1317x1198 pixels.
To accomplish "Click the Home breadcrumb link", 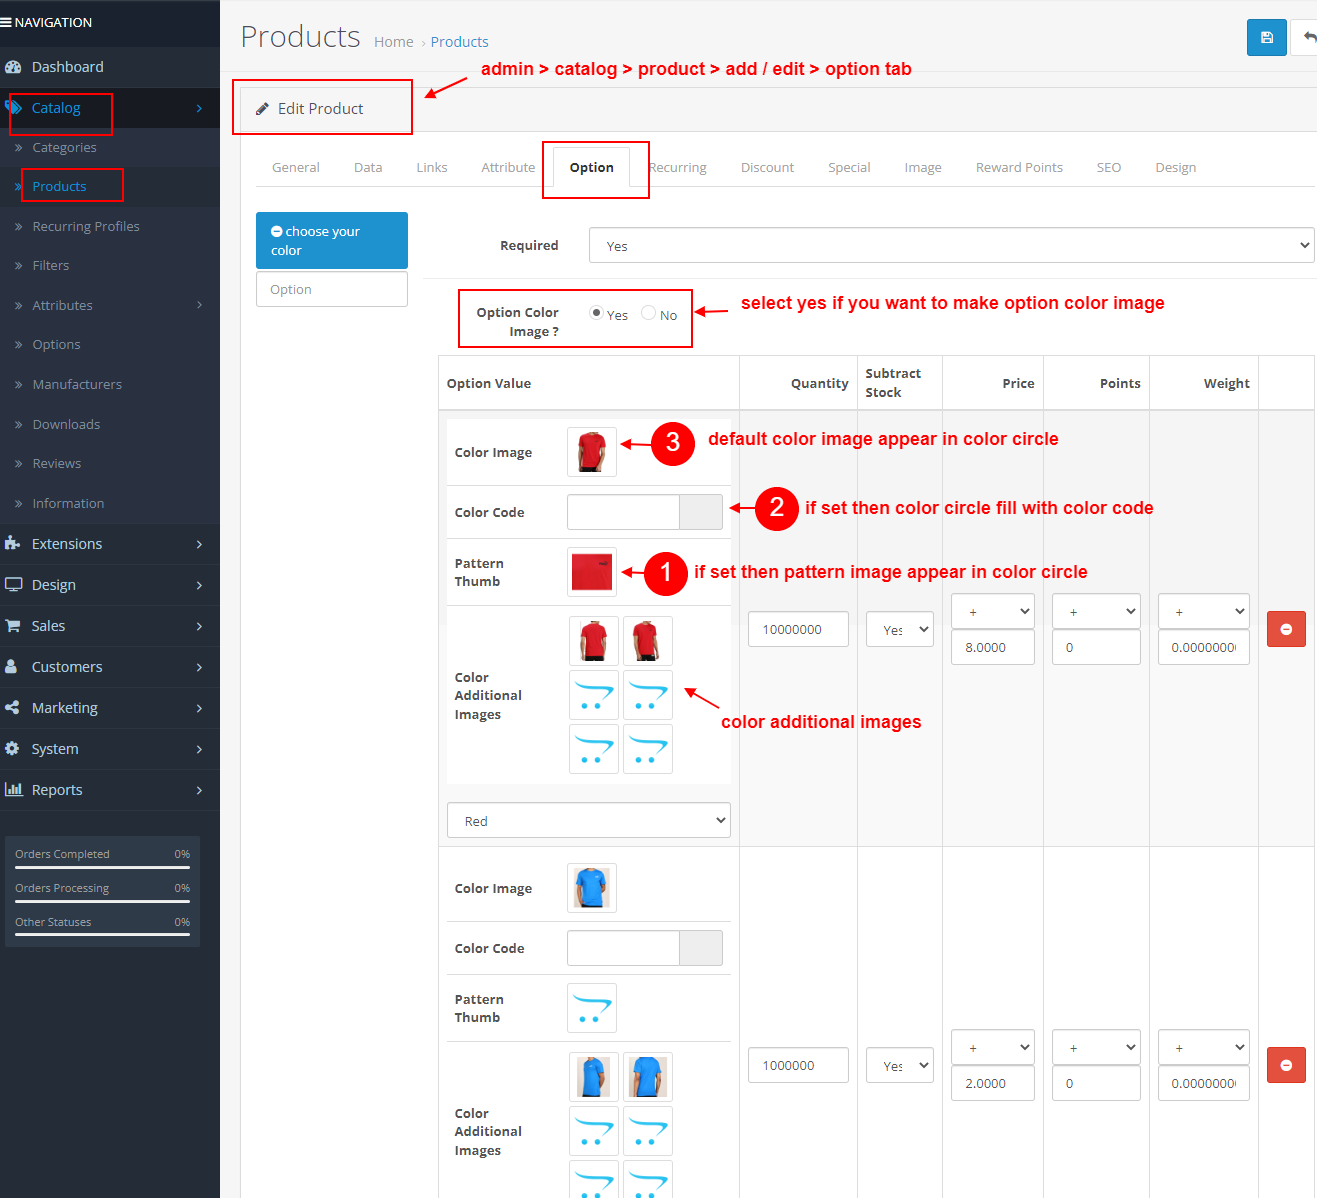I will [393, 41].
